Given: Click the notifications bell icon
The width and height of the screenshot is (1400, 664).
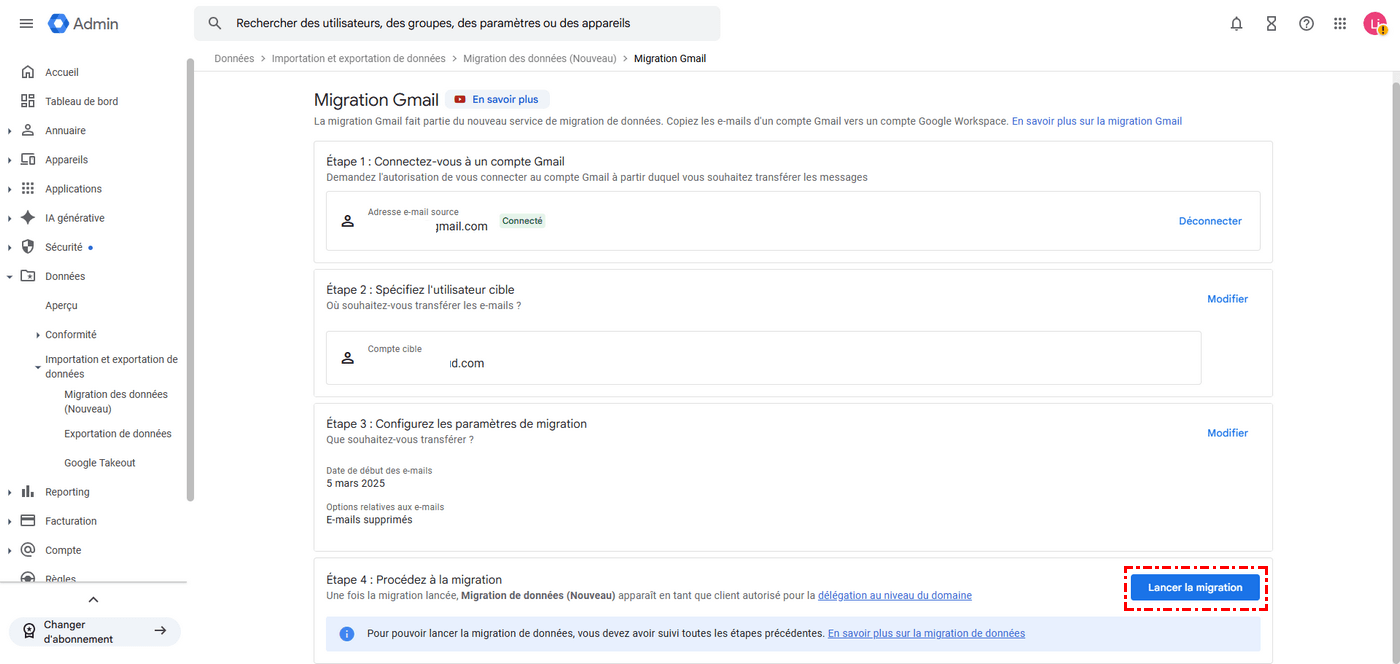Looking at the screenshot, I should [x=1237, y=23].
